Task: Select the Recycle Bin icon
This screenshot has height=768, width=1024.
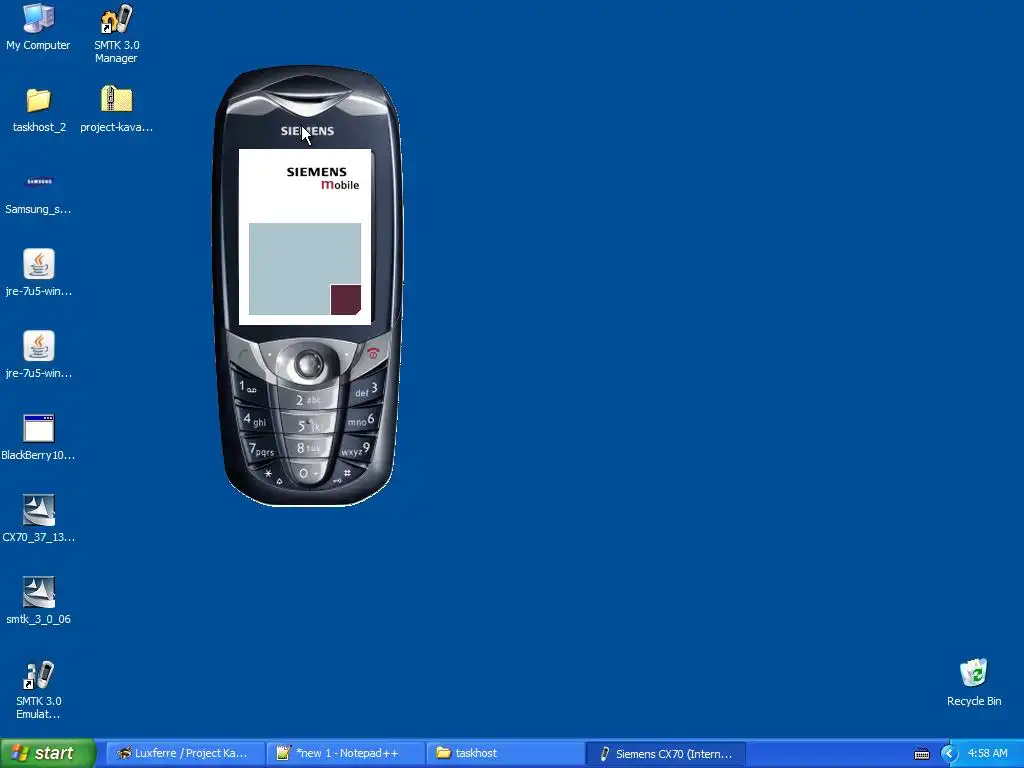Action: (x=974, y=682)
